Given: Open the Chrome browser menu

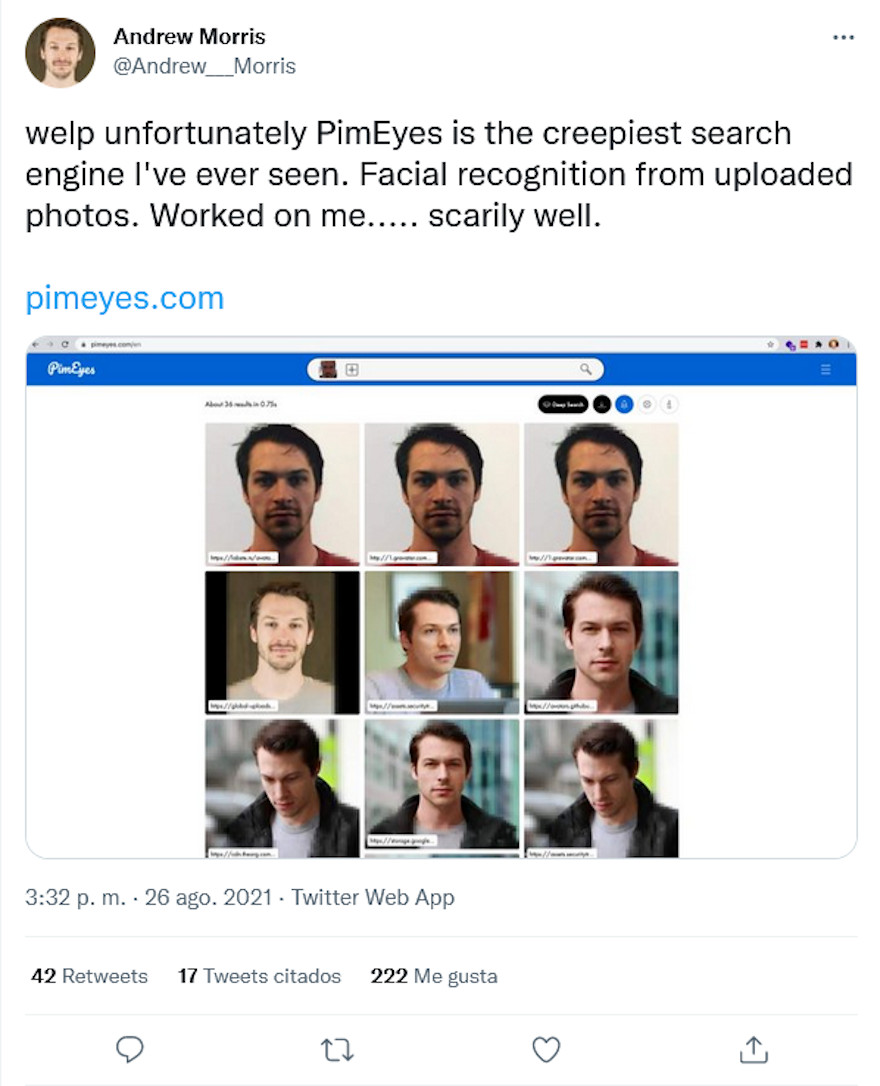Looking at the screenshot, I should coord(848,343).
